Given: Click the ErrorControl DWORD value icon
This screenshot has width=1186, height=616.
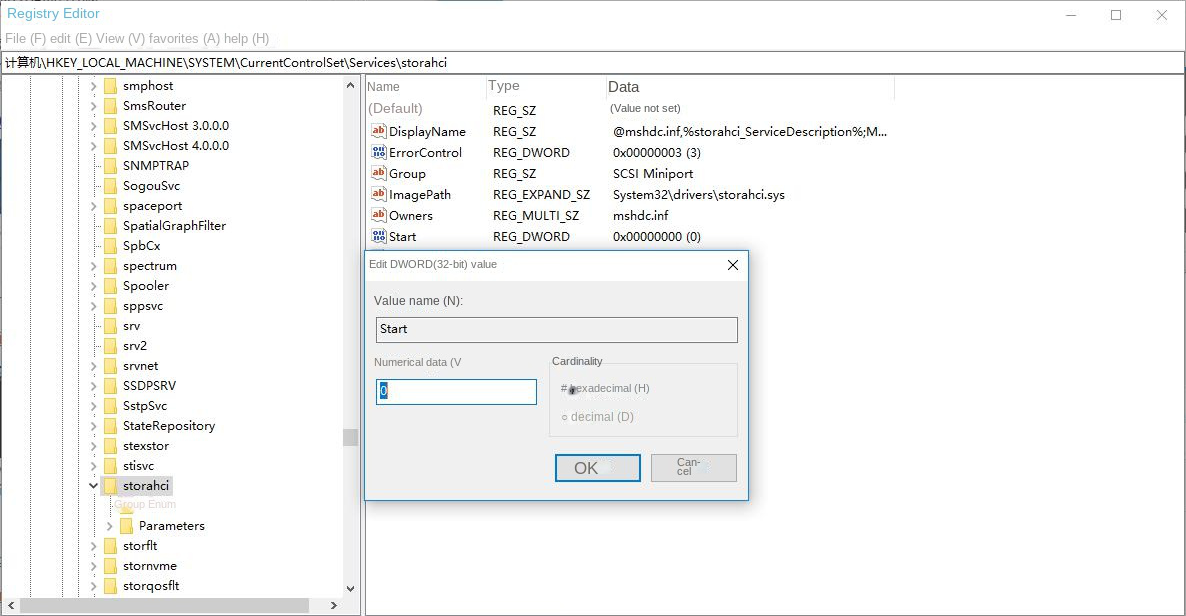Looking at the screenshot, I should (378, 152).
